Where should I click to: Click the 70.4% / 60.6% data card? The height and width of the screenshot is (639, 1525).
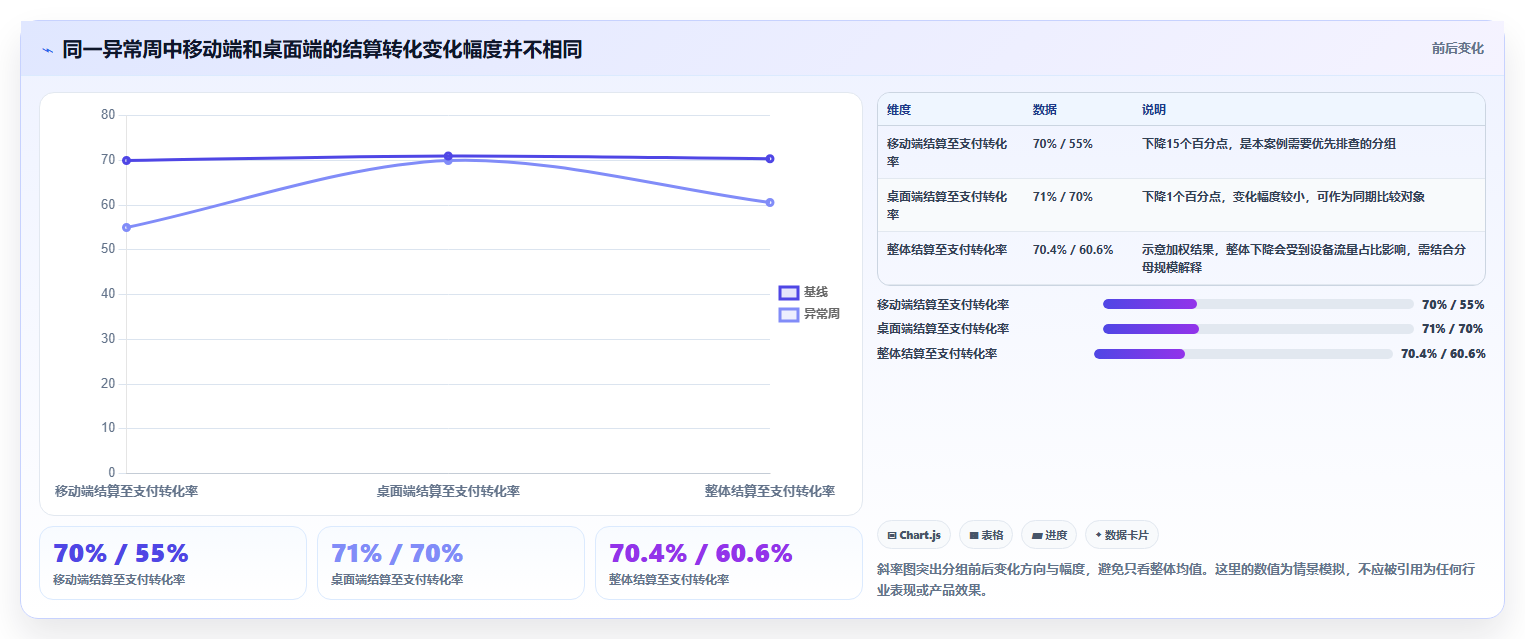coord(729,563)
